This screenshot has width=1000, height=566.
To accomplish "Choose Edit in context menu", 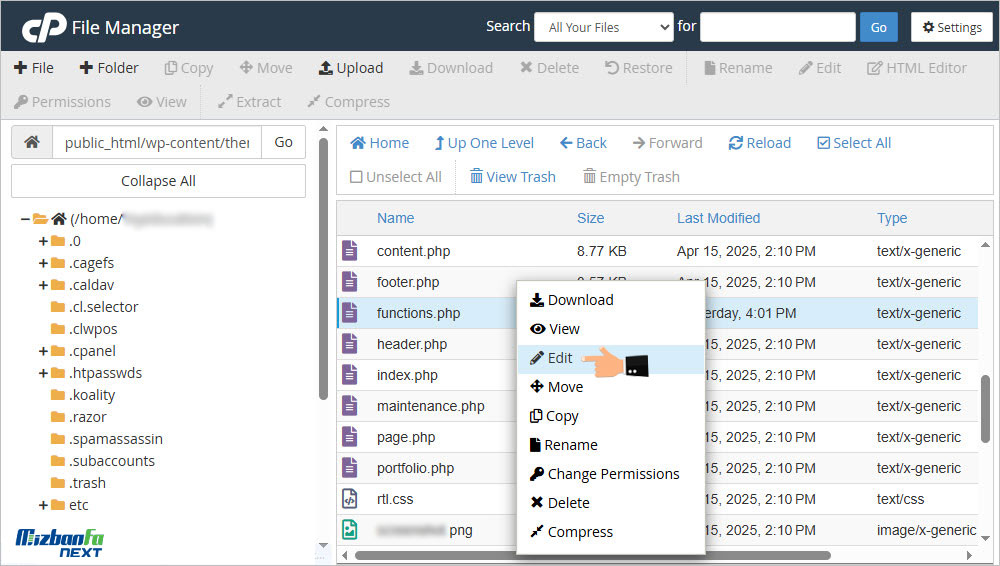I will [560, 358].
